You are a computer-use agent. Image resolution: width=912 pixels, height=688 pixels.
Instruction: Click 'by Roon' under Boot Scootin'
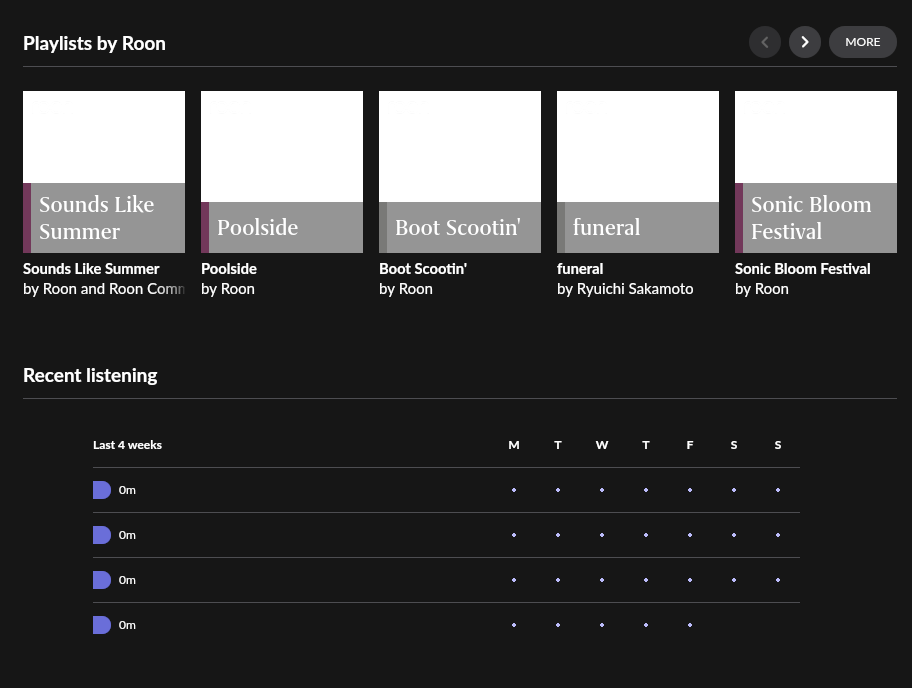coord(406,289)
